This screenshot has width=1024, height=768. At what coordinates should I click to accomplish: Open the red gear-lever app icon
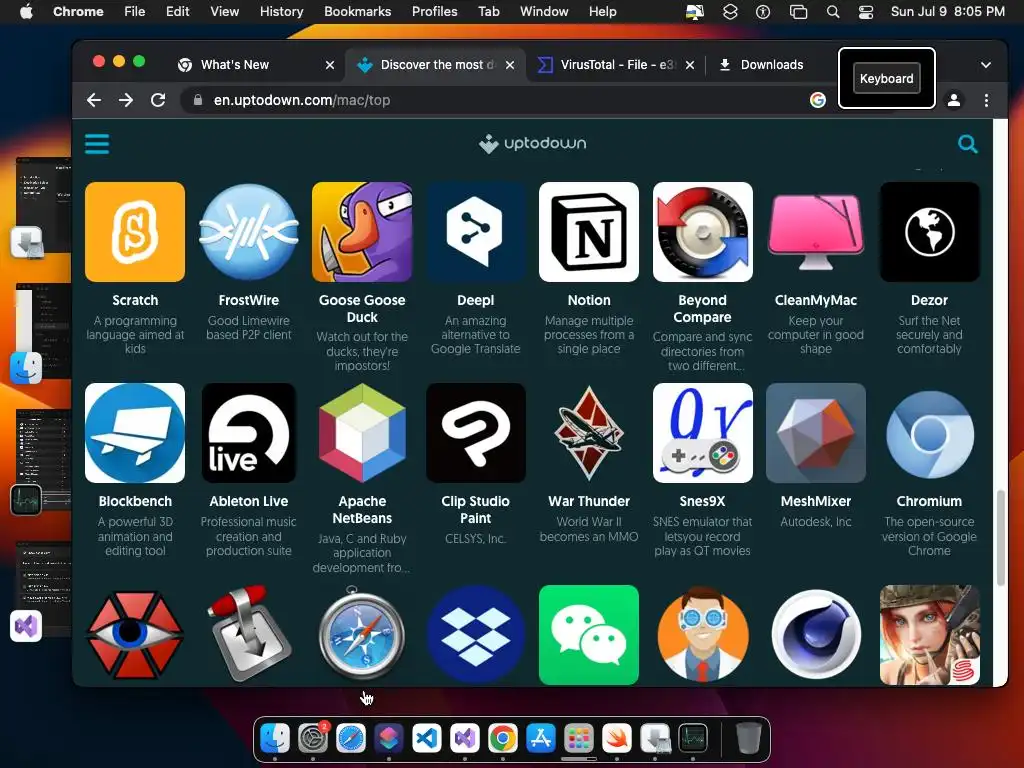(249, 635)
